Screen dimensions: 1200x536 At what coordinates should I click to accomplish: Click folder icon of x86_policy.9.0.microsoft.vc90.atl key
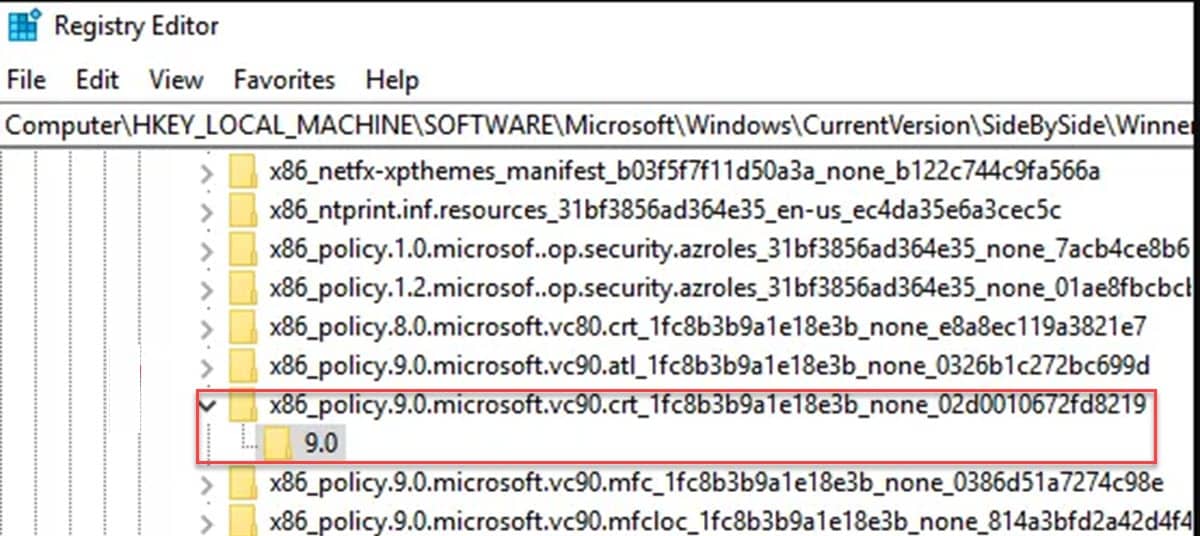click(x=243, y=365)
